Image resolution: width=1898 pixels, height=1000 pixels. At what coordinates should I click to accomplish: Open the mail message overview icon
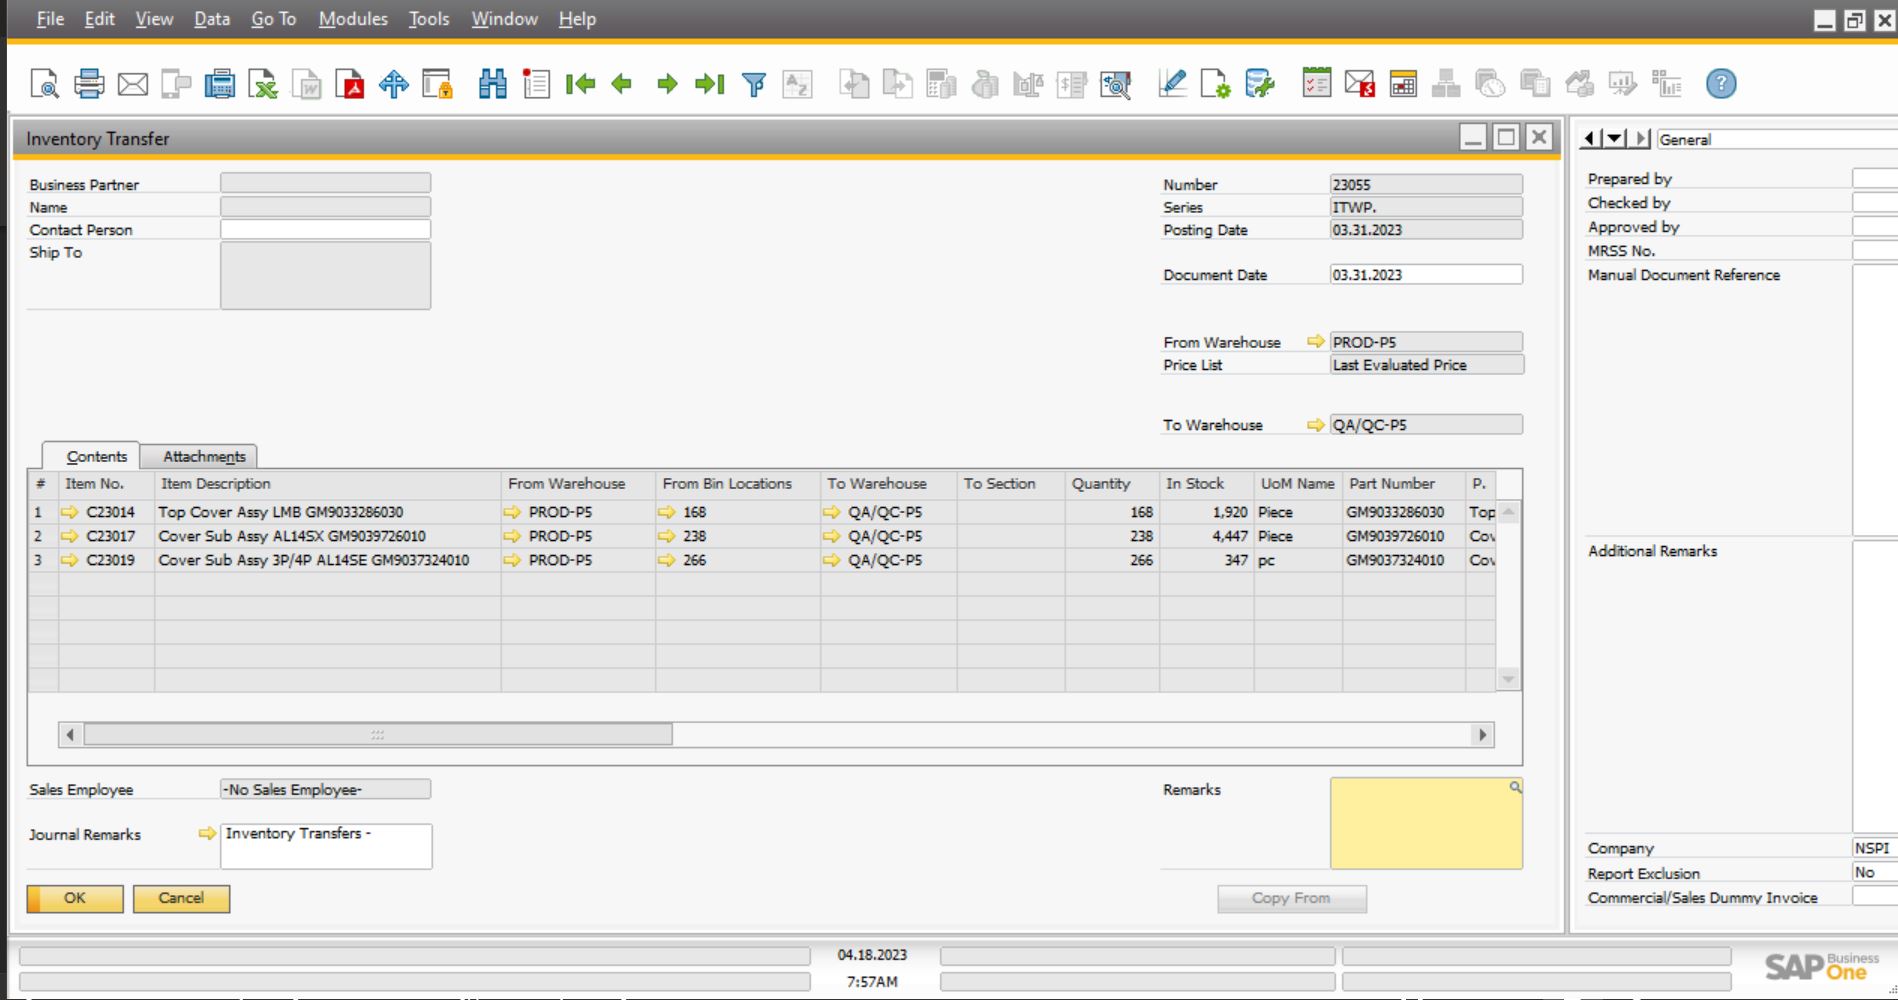click(x=1360, y=84)
